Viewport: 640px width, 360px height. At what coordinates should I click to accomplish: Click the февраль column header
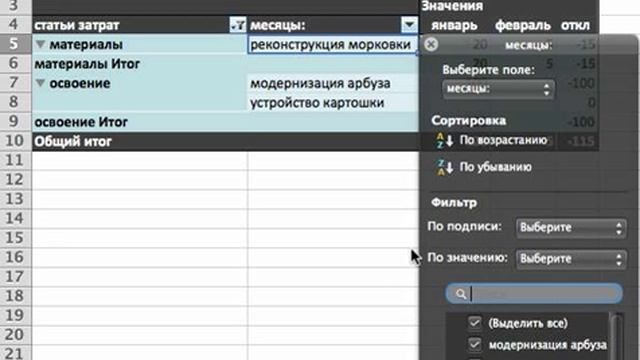[x=523, y=26]
